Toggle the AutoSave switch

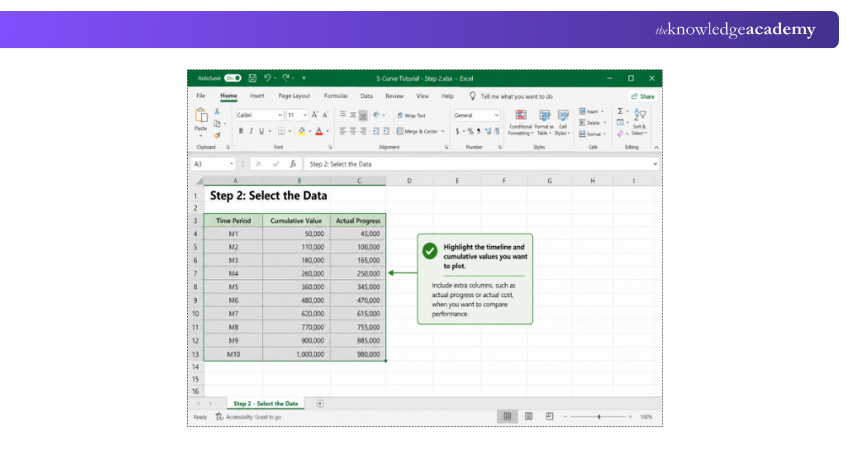pos(233,78)
